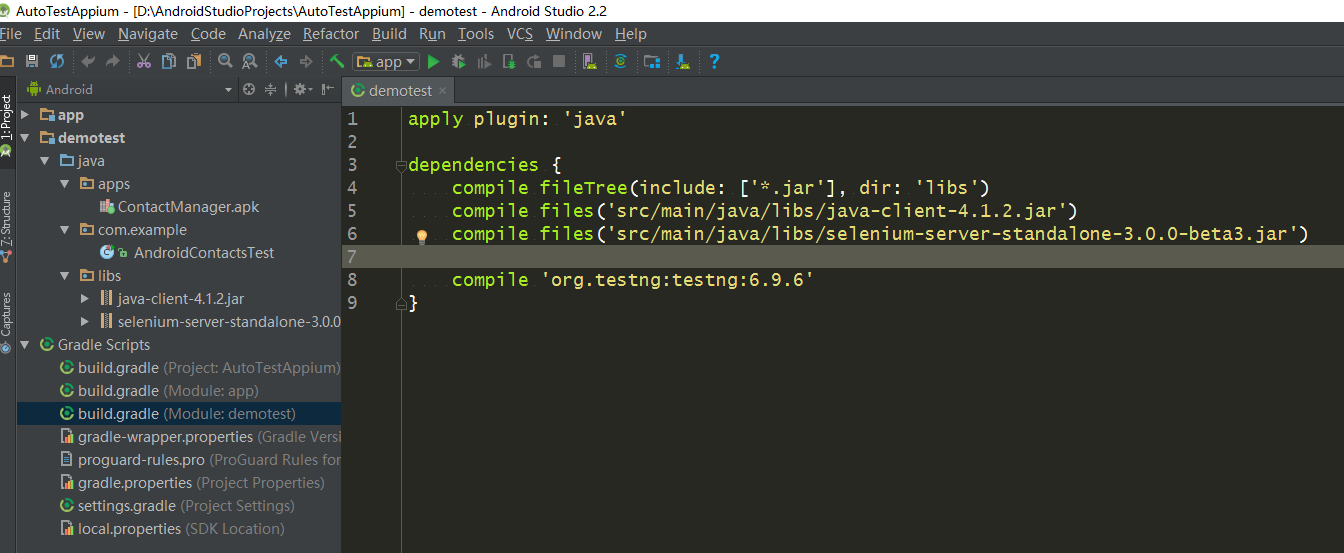Hide the project panel with hide icon

pos(327,89)
